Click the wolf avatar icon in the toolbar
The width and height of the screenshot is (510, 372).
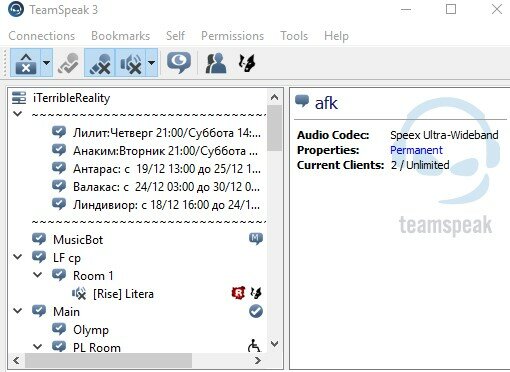click(247, 63)
